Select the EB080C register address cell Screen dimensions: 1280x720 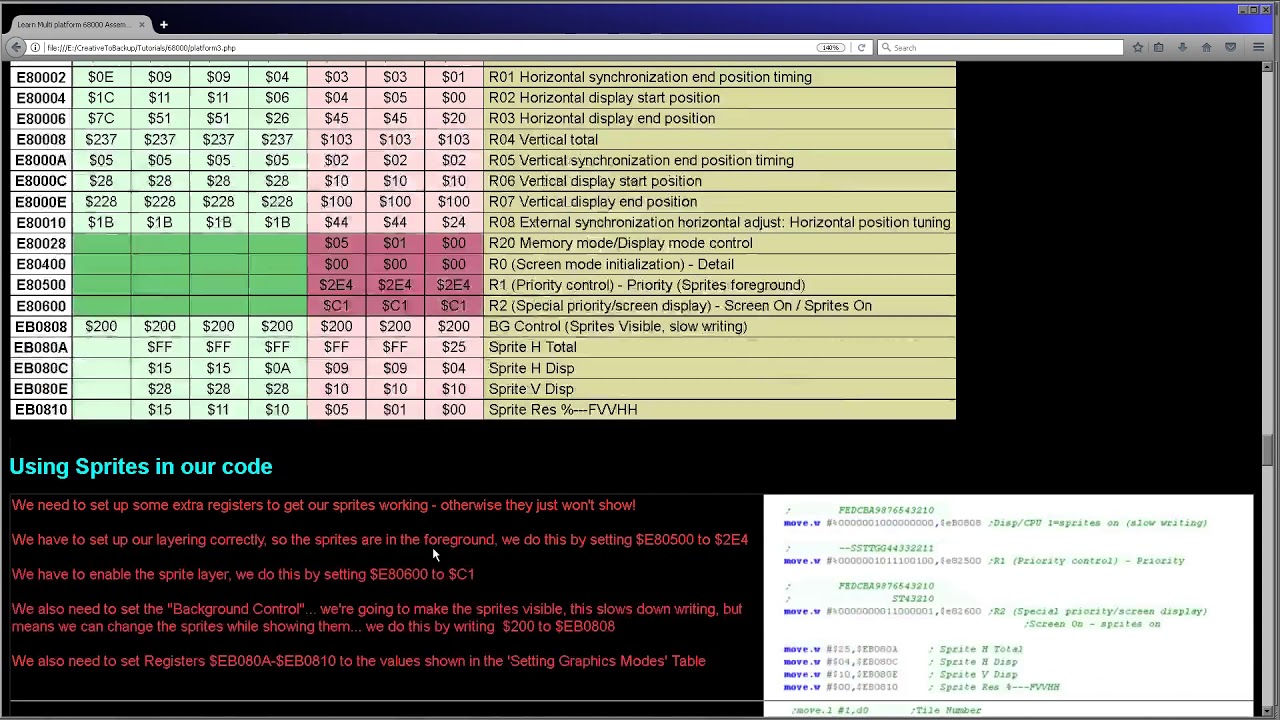(x=41, y=368)
